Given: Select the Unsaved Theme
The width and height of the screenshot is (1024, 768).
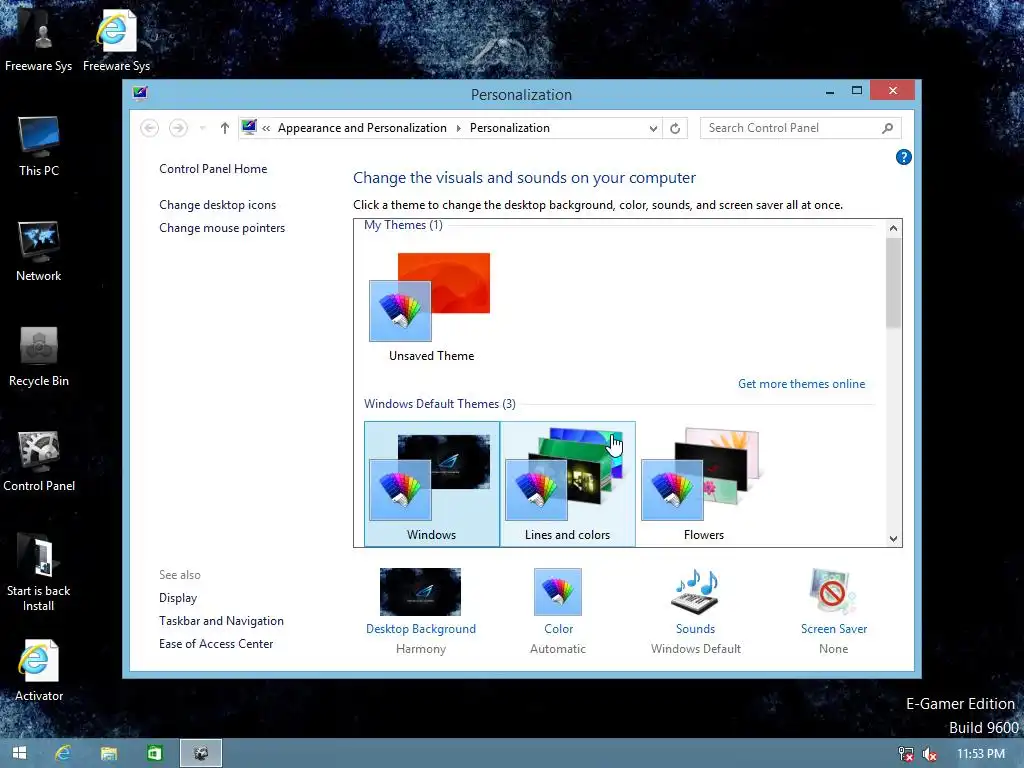Looking at the screenshot, I should (431, 307).
